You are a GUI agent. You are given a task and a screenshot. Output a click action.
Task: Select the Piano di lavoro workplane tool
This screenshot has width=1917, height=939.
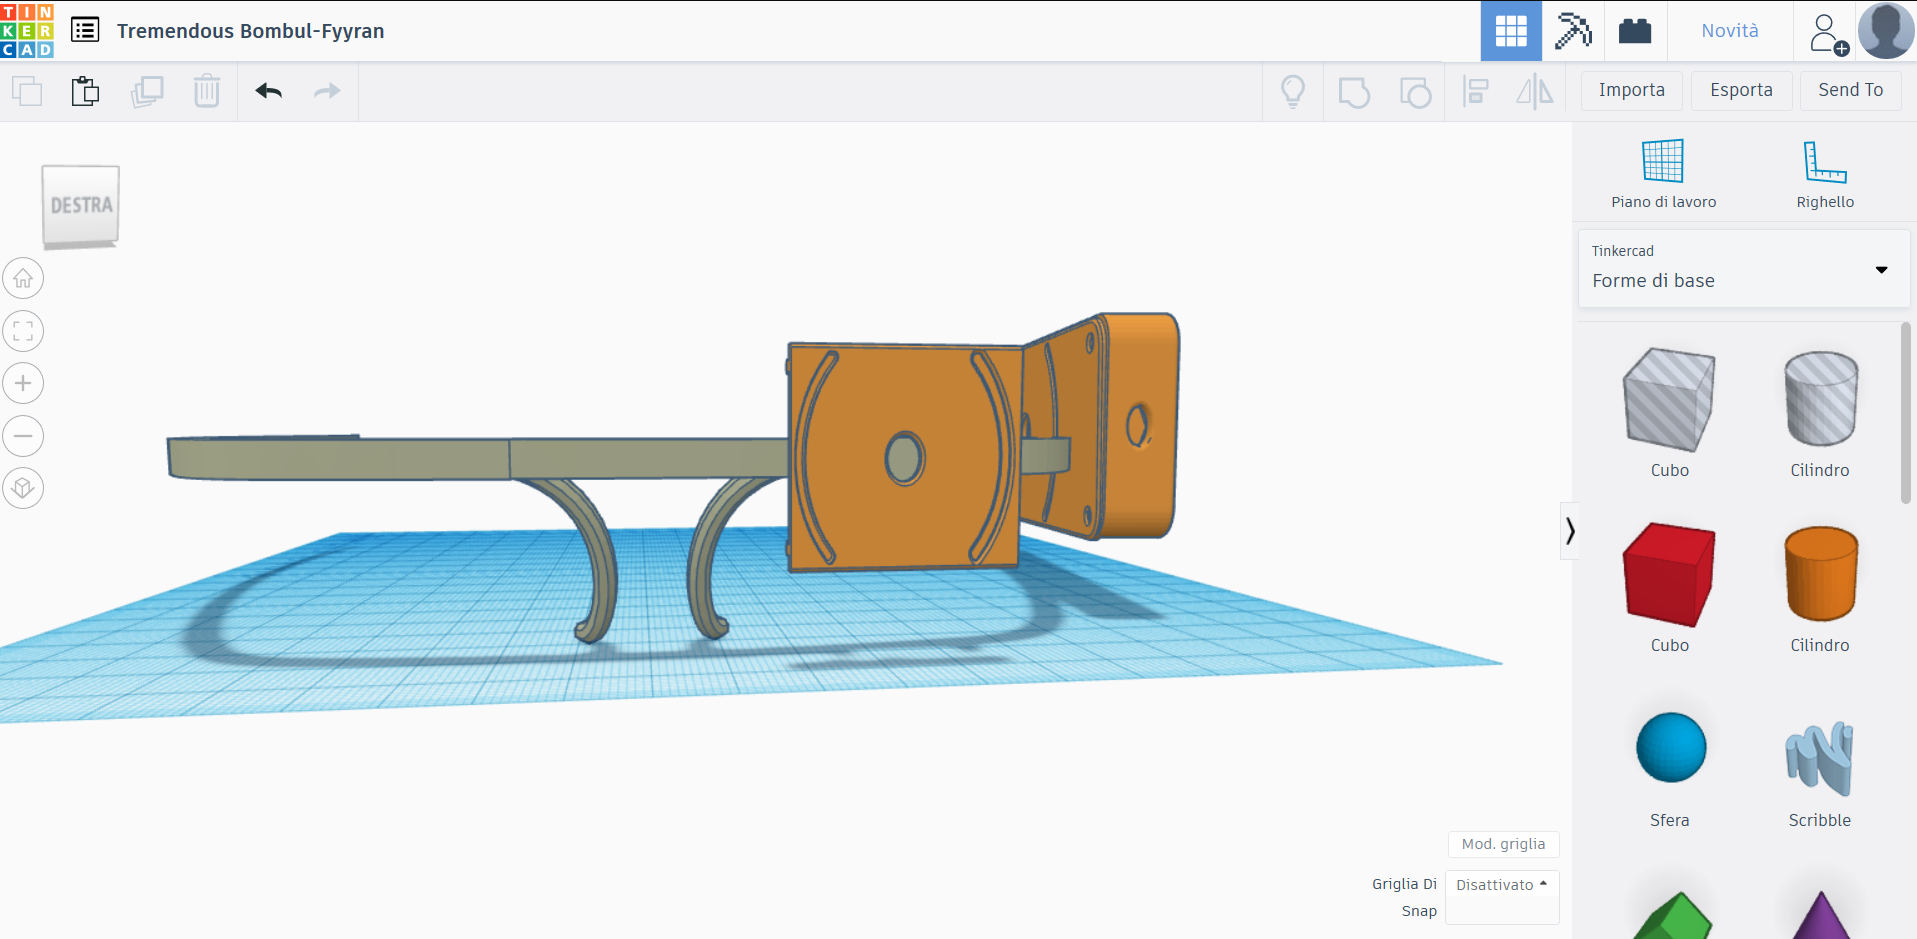(1663, 174)
